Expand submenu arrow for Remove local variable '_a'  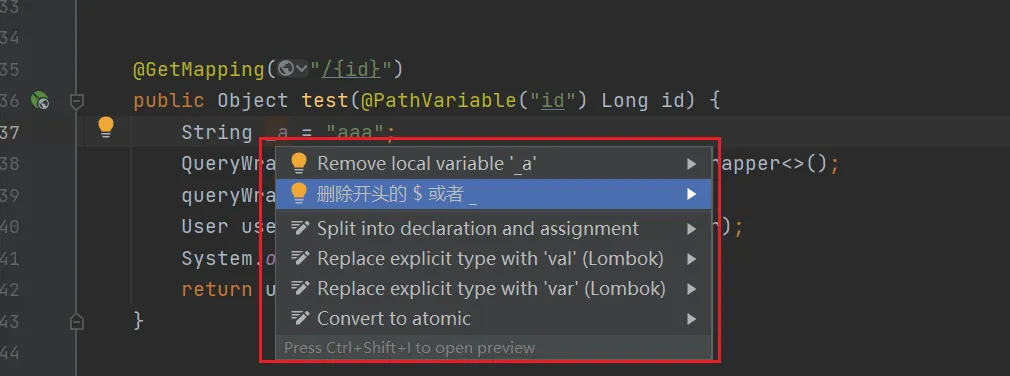point(691,164)
